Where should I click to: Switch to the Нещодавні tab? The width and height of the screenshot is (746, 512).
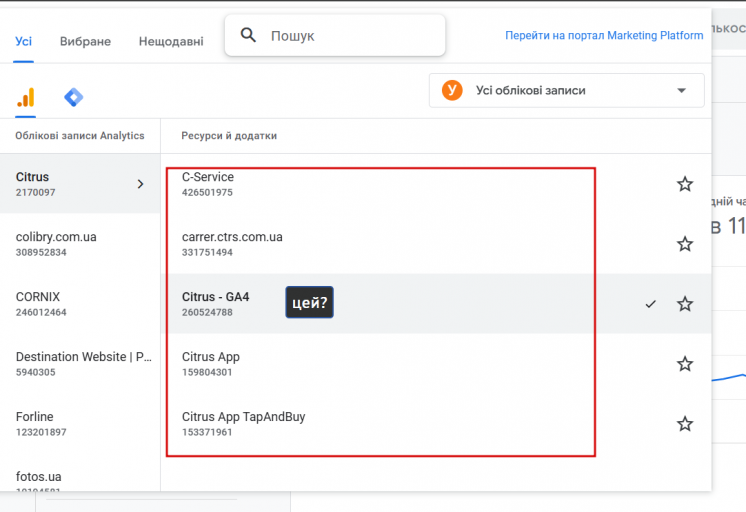(171, 41)
